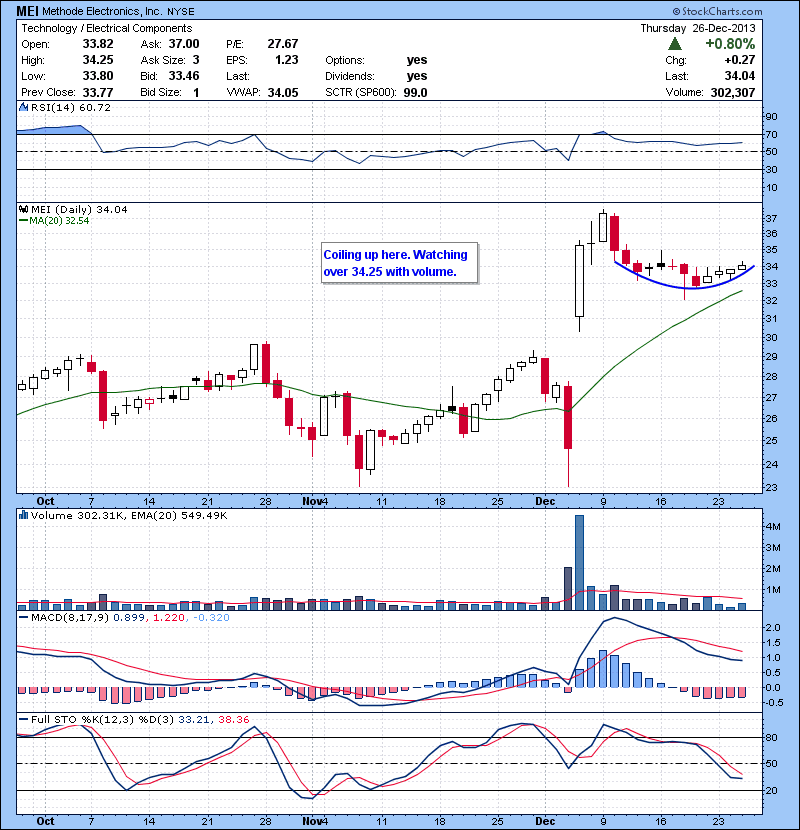Click the green MA(20) legend line marker
This screenshot has width=800, height=830.
[x=23, y=220]
